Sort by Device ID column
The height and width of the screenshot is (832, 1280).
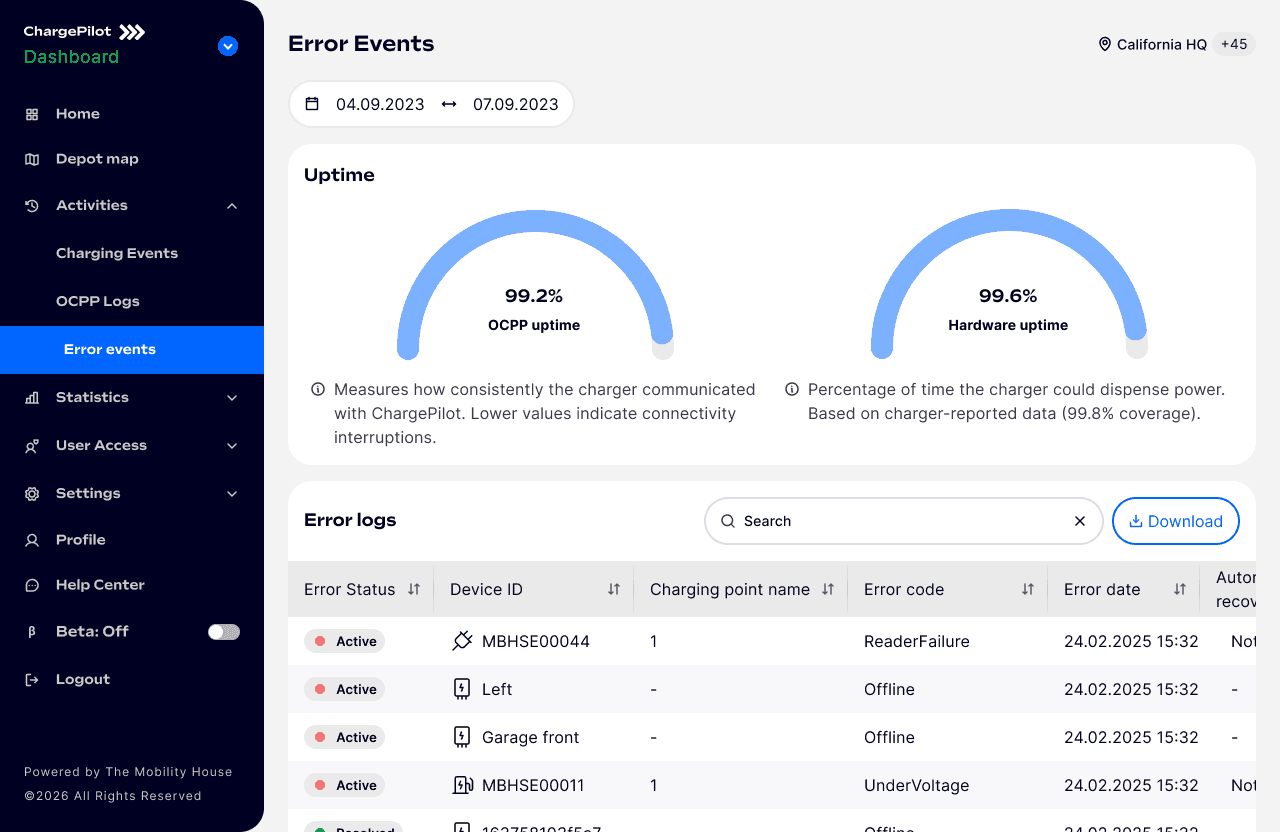(614, 589)
